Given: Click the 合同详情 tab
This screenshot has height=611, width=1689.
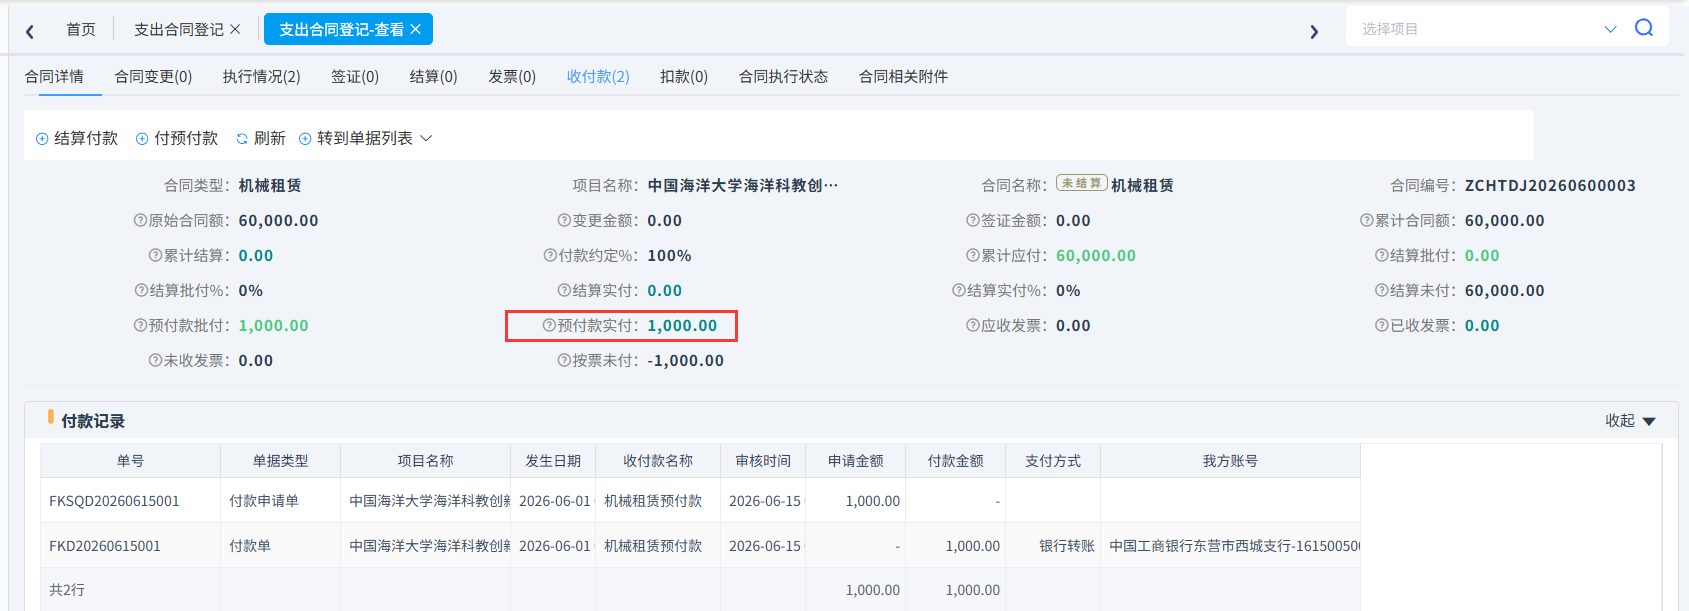Looking at the screenshot, I should [x=54, y=77].
